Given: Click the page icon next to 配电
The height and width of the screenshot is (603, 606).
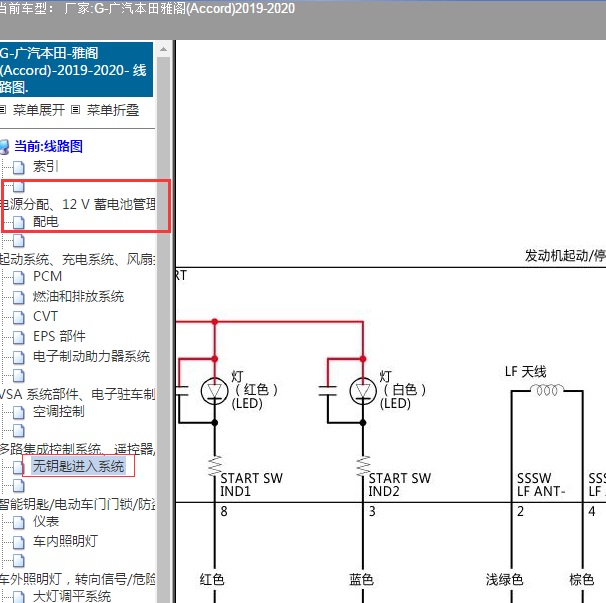Looking at the screenshot, I should pyautogui.click(x=19, y=222).
